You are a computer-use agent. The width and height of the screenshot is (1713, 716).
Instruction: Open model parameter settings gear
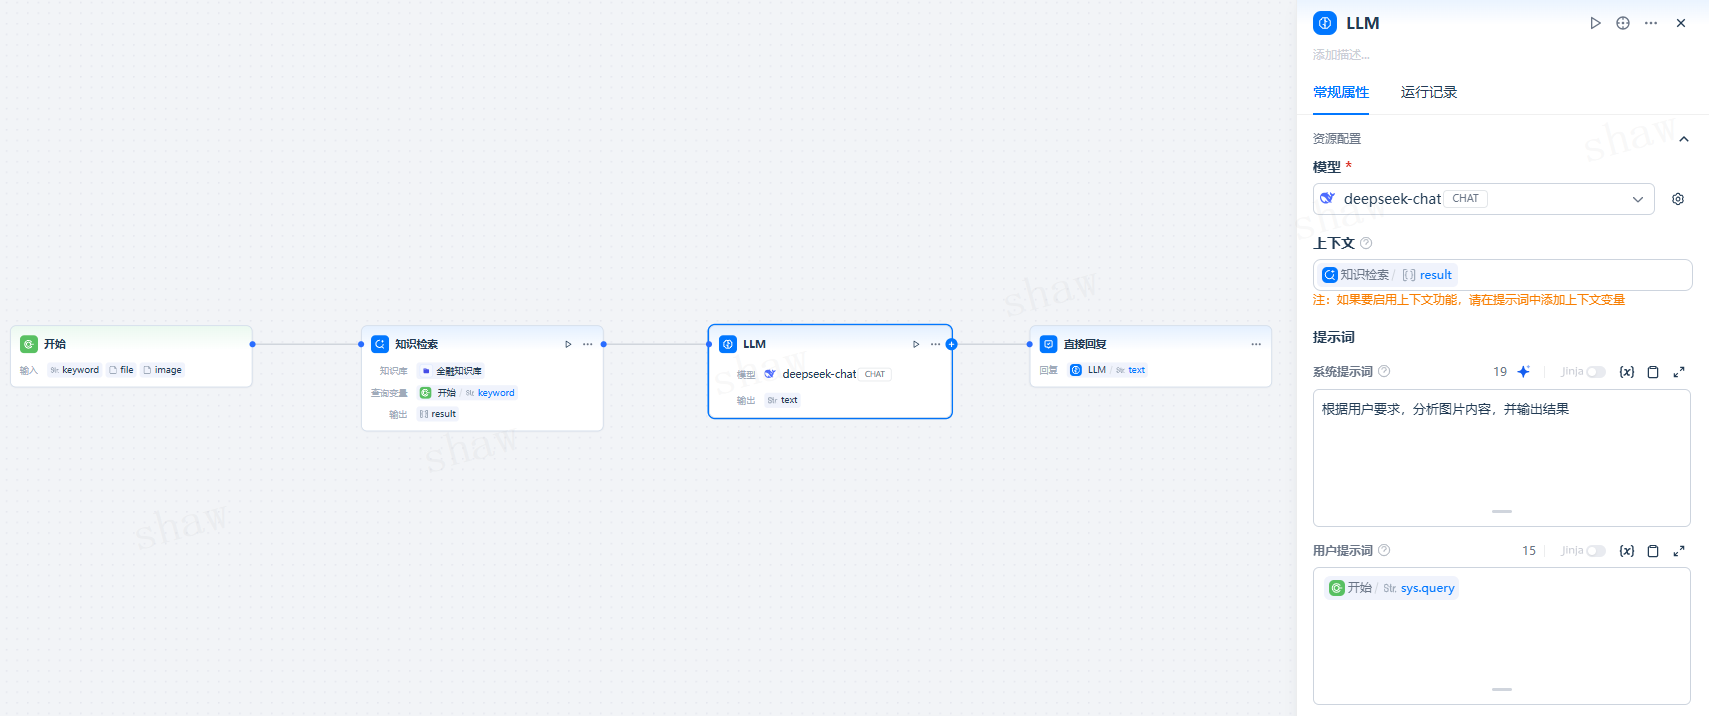[x=1678, y=199]
